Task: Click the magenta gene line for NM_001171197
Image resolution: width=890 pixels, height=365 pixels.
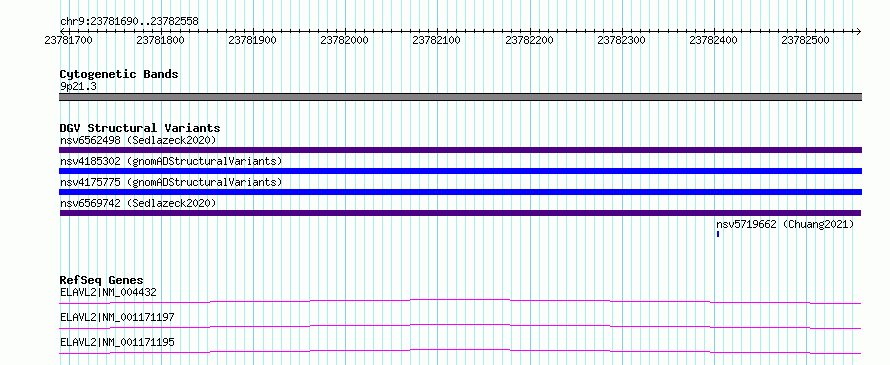Action: [x=461, y=326]
